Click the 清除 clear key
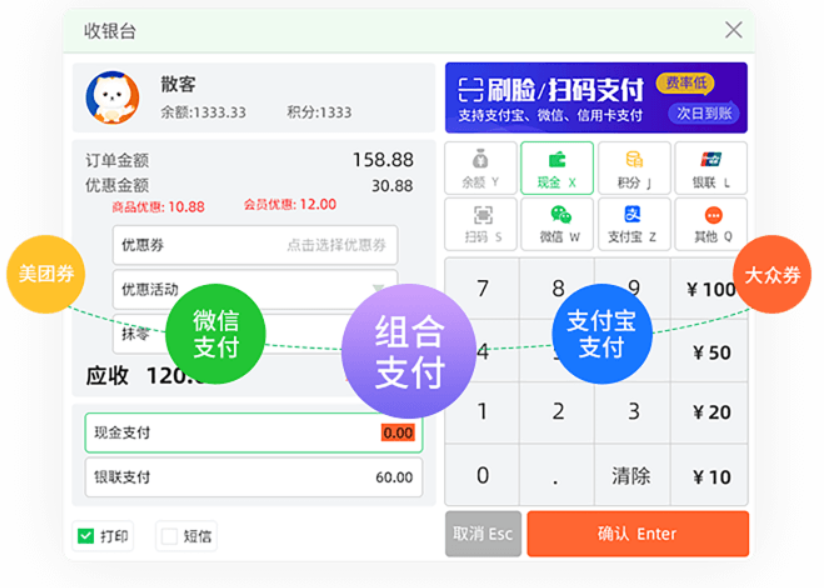The width and height of the screenshot is (829, 588). tap(633, 475)
